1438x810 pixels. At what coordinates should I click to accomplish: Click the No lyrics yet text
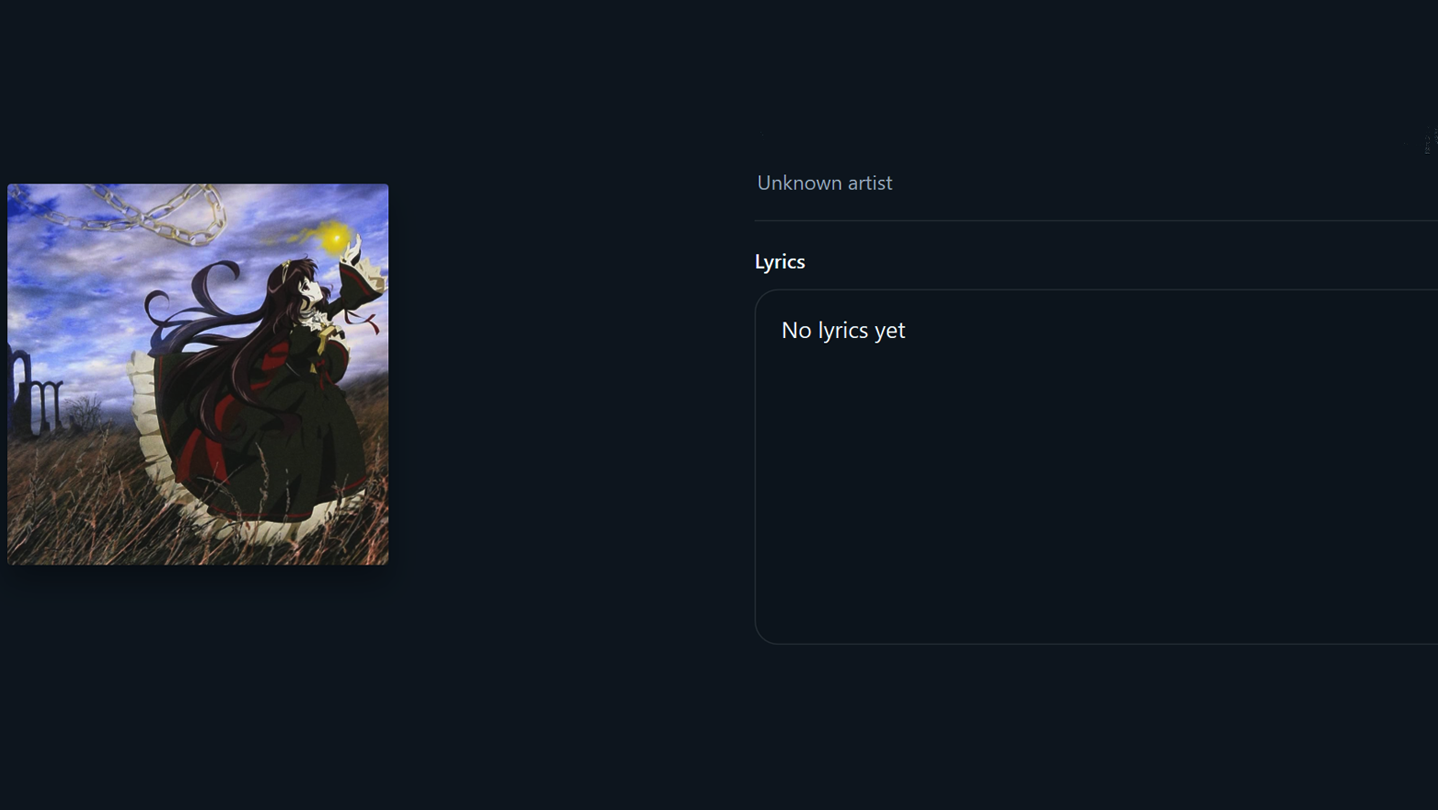coord(843,330)
